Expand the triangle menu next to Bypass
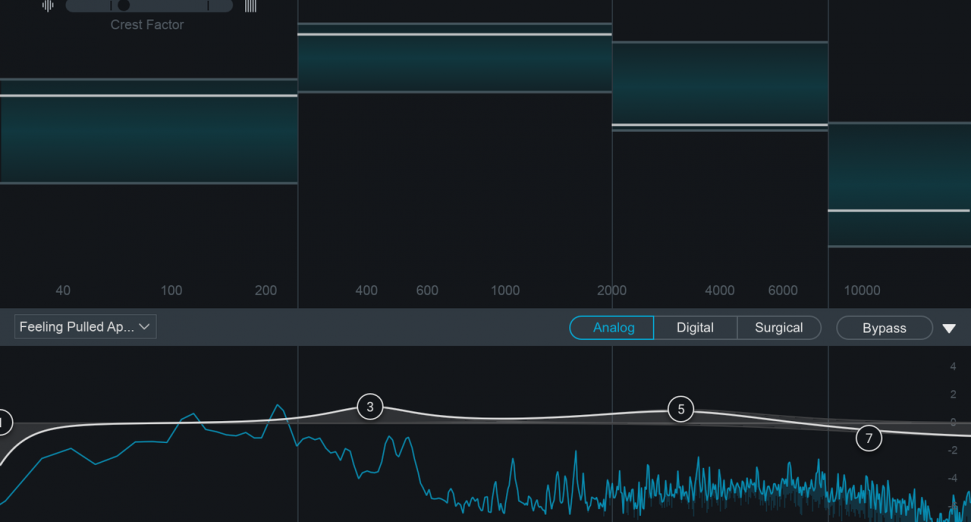Image resolution: width=971 pixels, height=522 pixels. pyautogui.click(x=949, y=328)
